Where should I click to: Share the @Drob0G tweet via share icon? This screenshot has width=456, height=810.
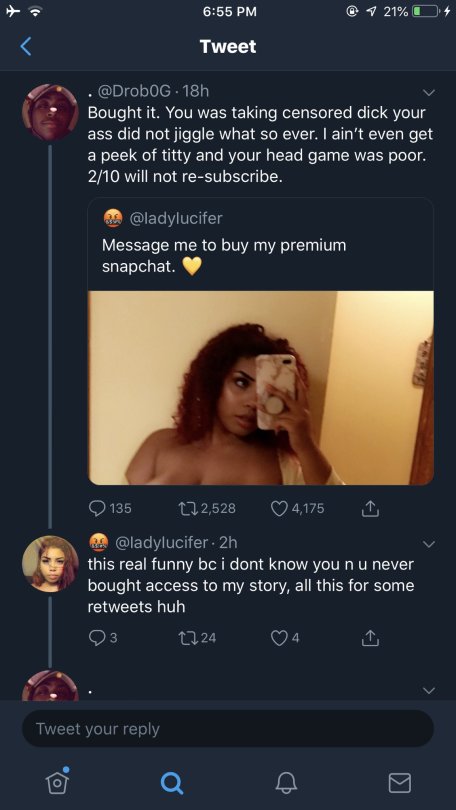(x=370, y=509)
